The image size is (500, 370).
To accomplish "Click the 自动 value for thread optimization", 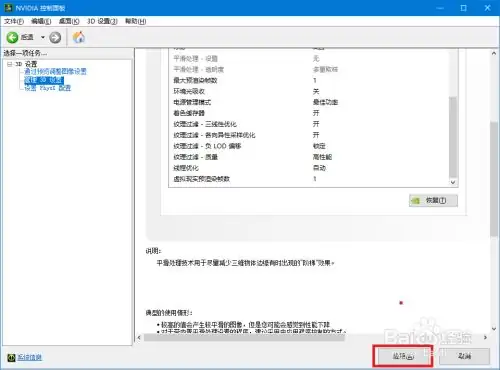I will pos(319,168).
